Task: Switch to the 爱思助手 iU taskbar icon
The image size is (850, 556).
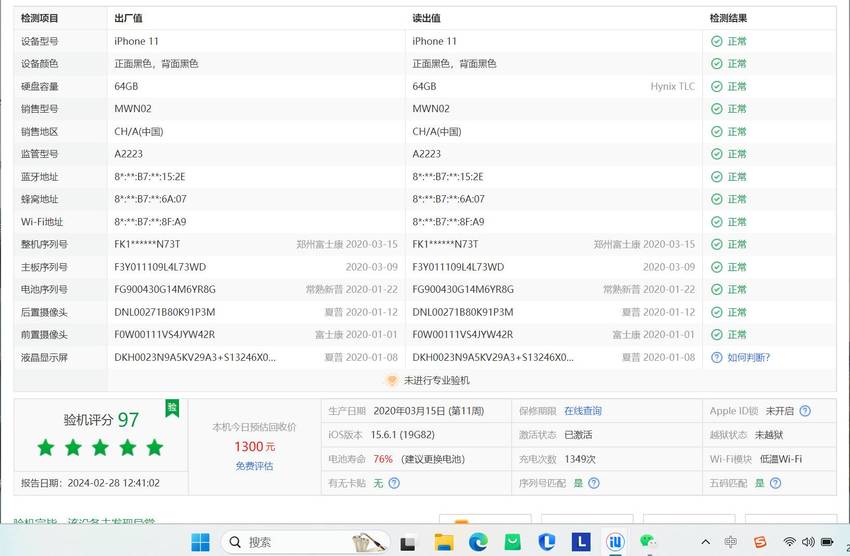Action: pos(615,542)
